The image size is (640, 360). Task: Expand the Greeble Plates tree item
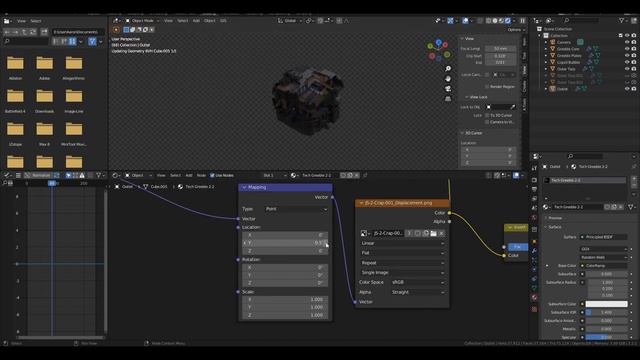[x=546, y=56]
